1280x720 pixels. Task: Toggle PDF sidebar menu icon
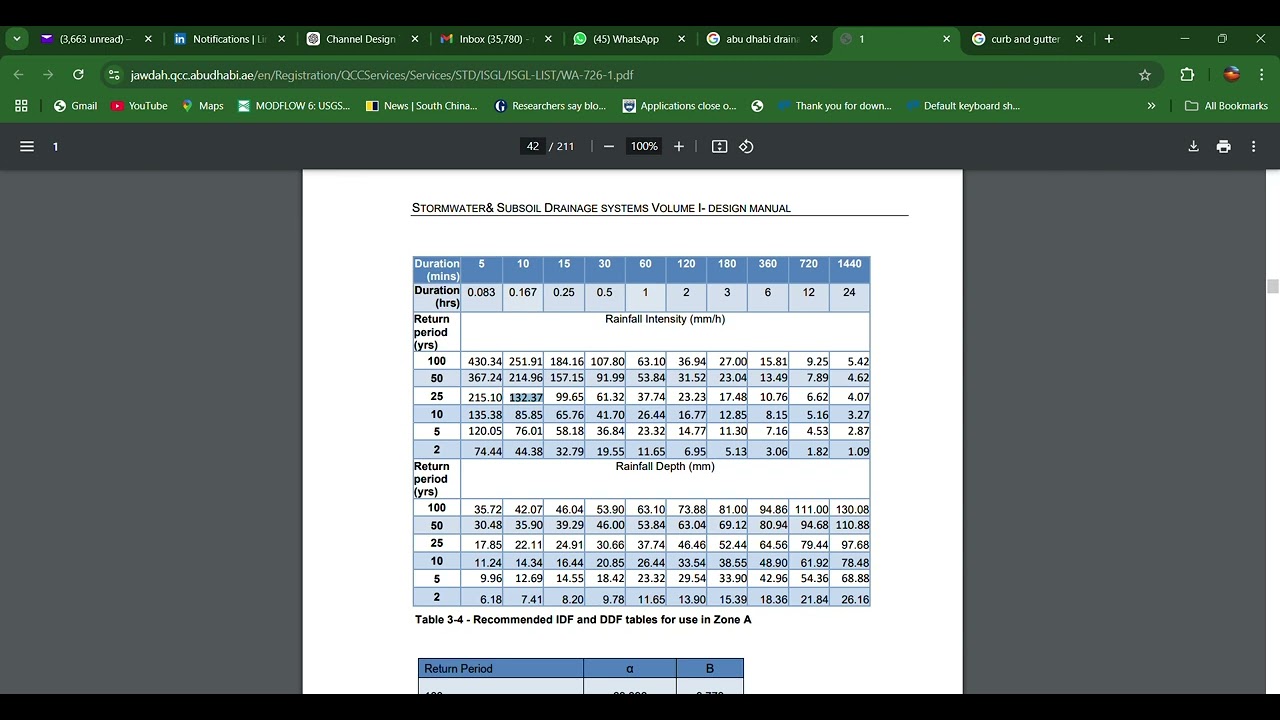(x=27, y=146)
